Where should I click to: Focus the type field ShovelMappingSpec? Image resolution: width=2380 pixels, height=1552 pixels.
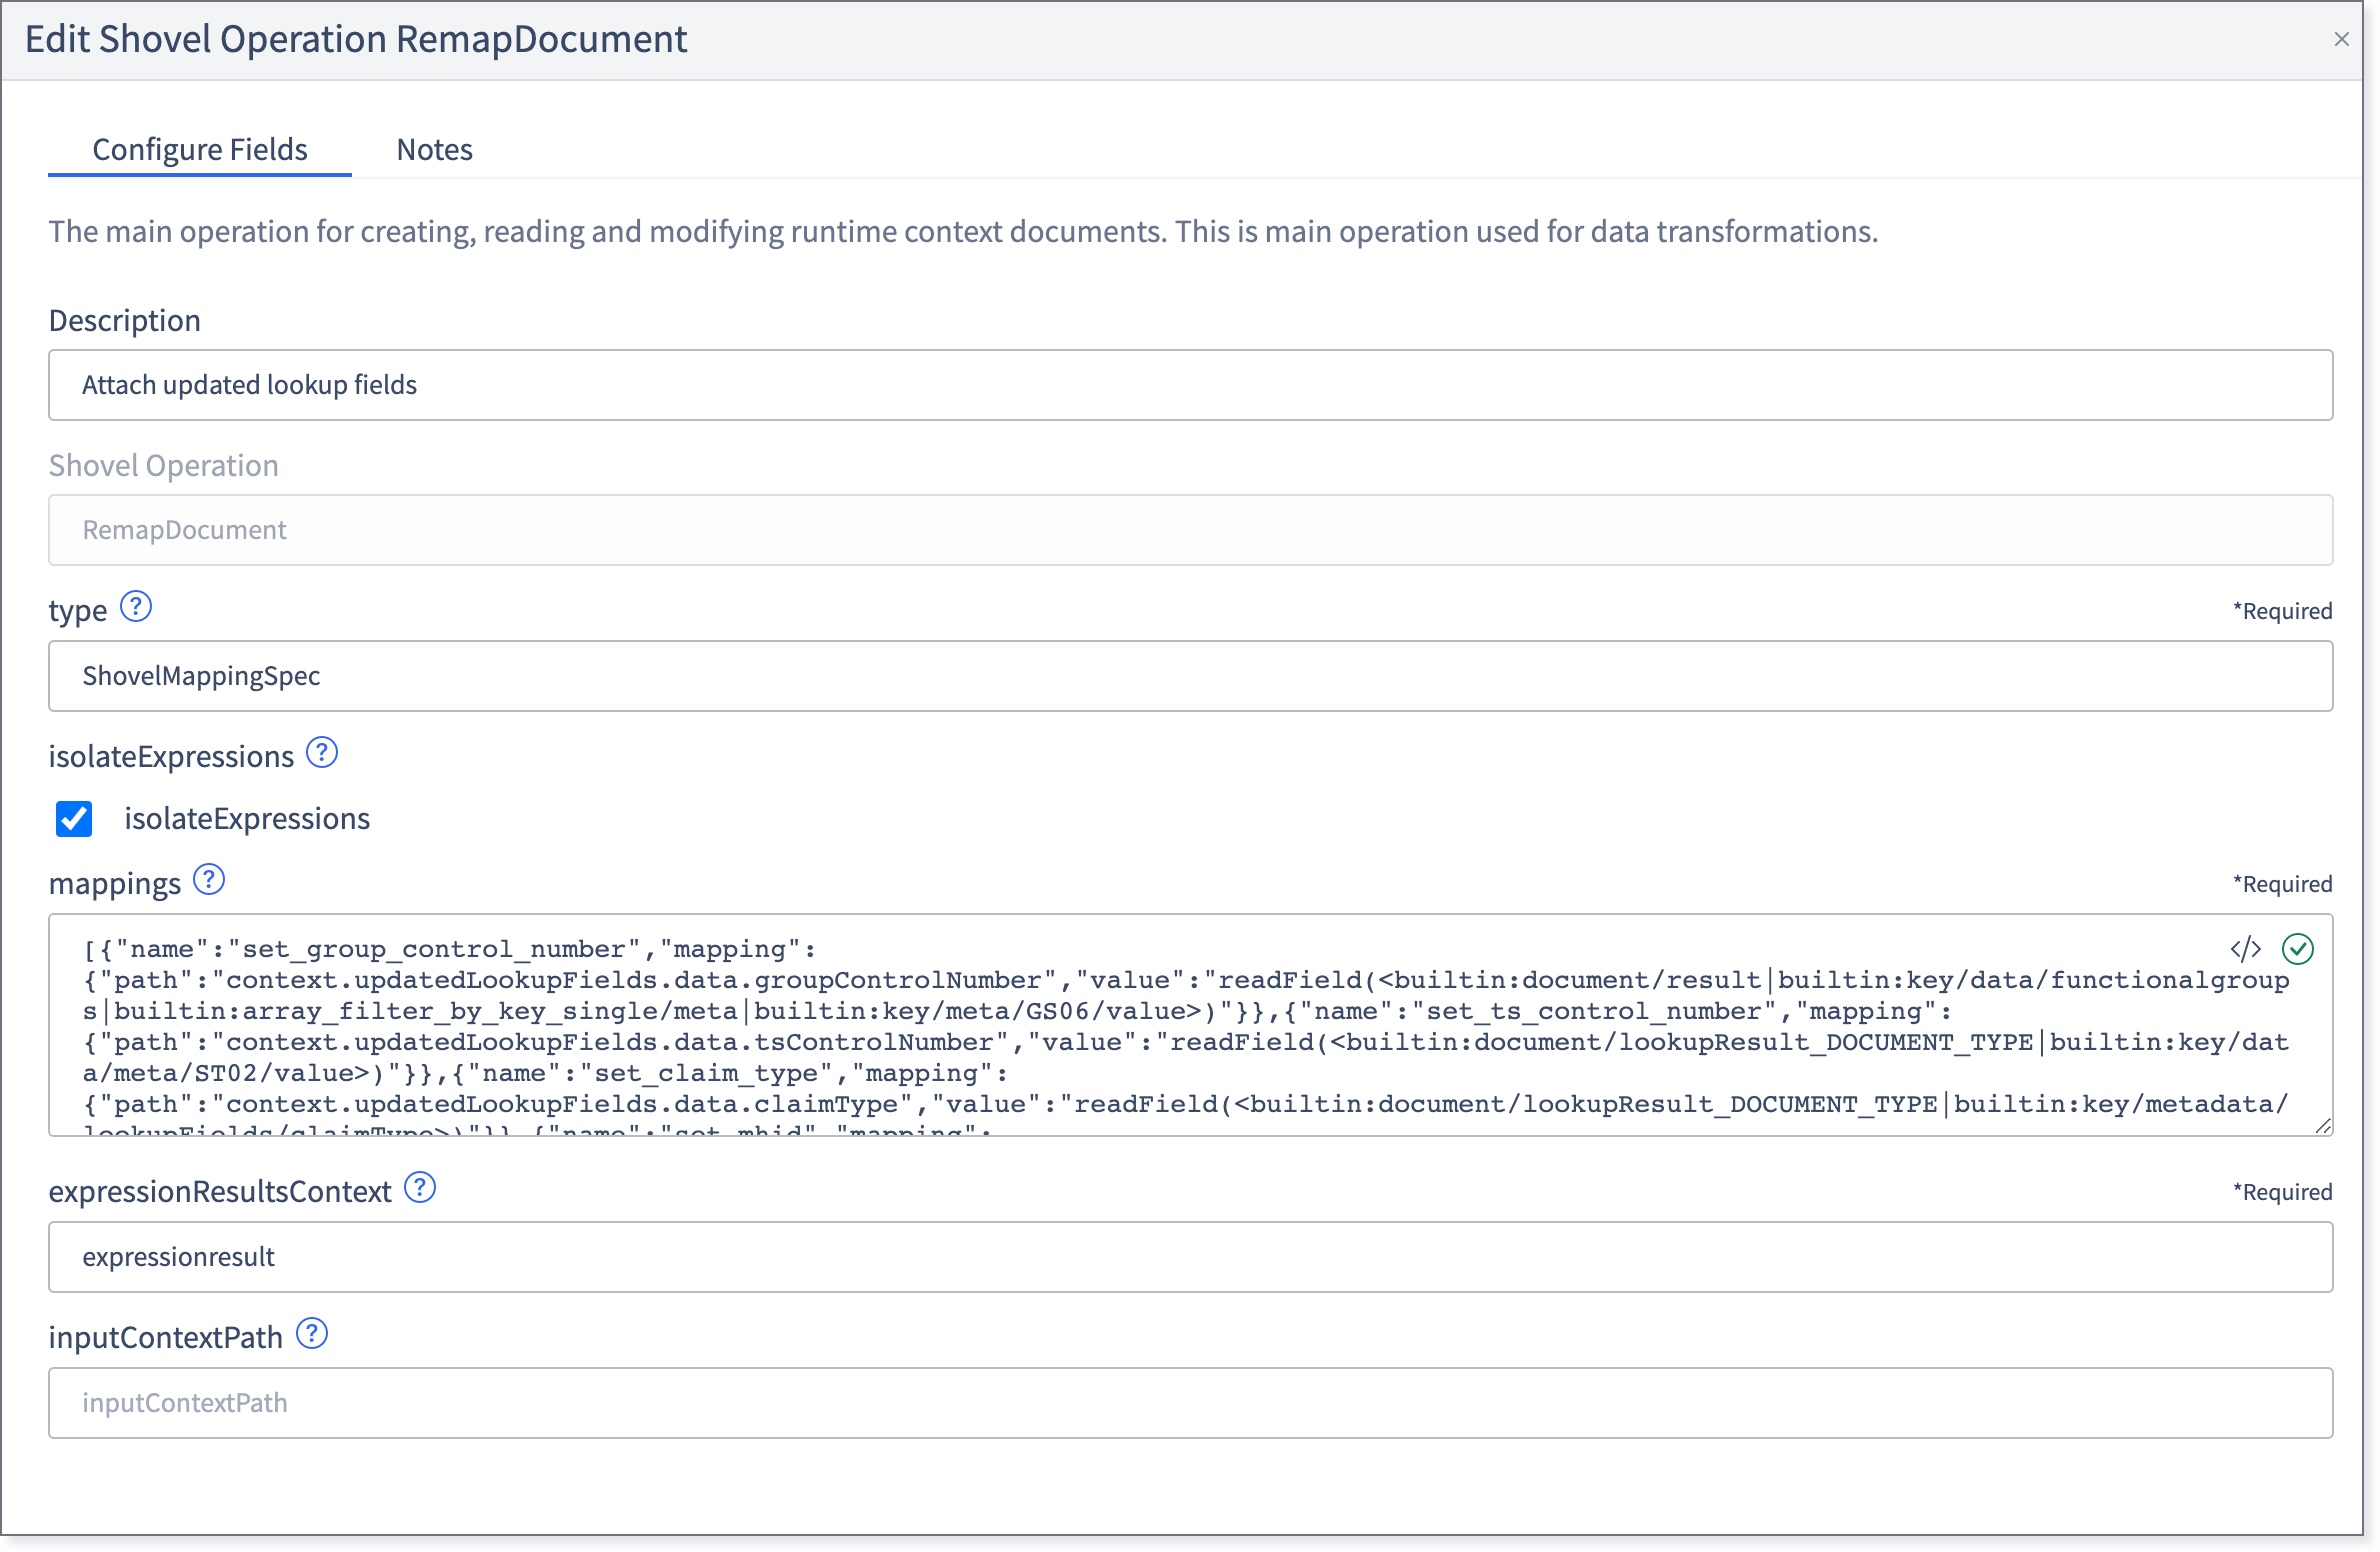click(1191, 676)
